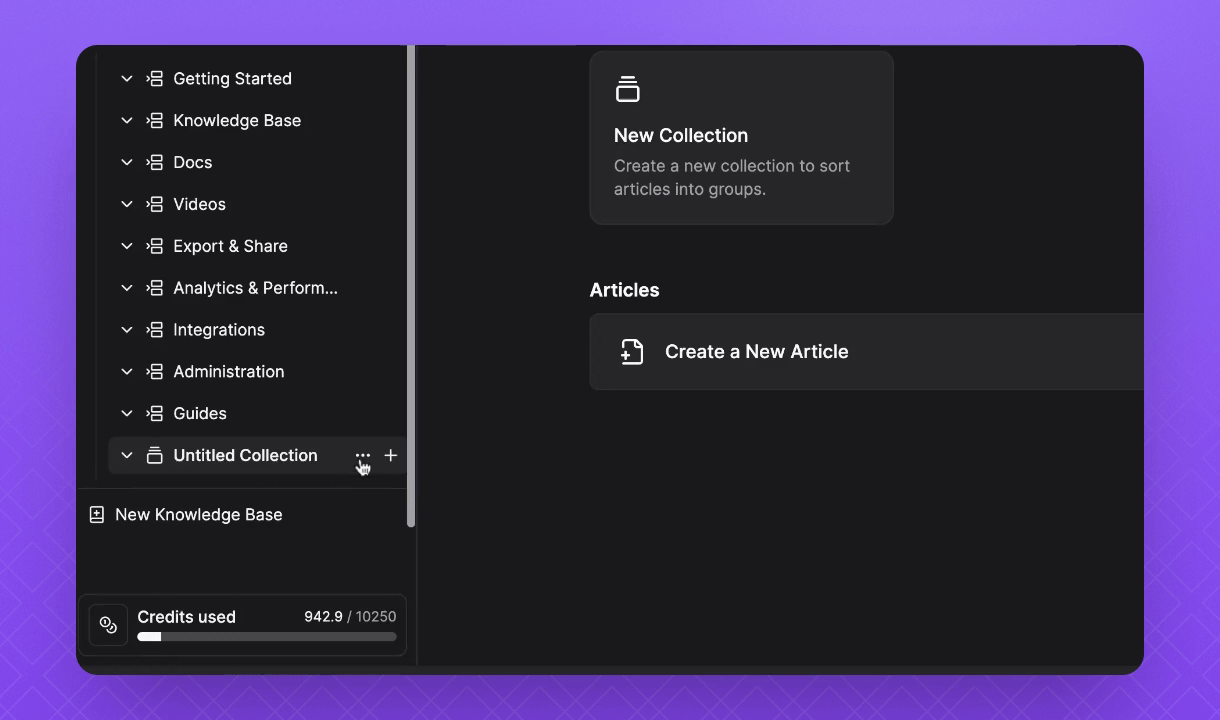
Task: Open the New Collection card
Action: pyautogui.click(x=740, y=138)
